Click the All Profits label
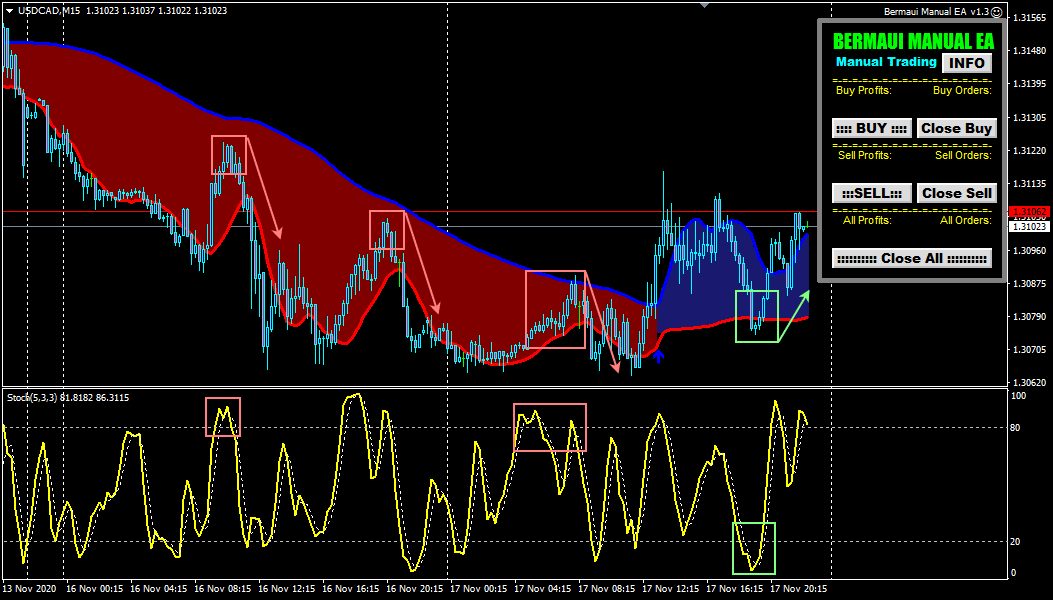The width and height of the screenshot is (1053, 600). tap(867, 220)
